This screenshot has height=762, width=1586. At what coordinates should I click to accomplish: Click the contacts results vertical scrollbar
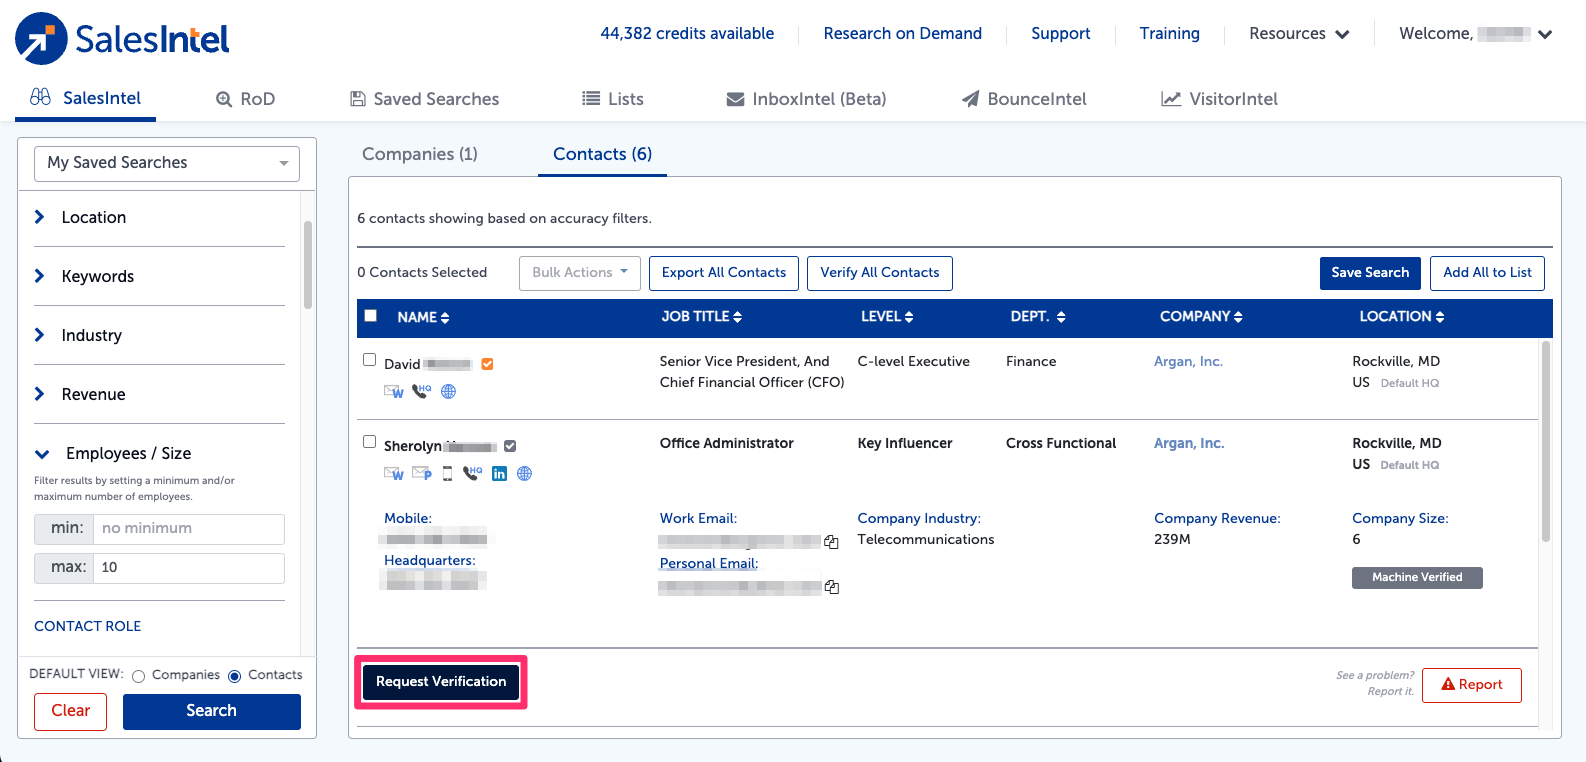pos(1546,442)
